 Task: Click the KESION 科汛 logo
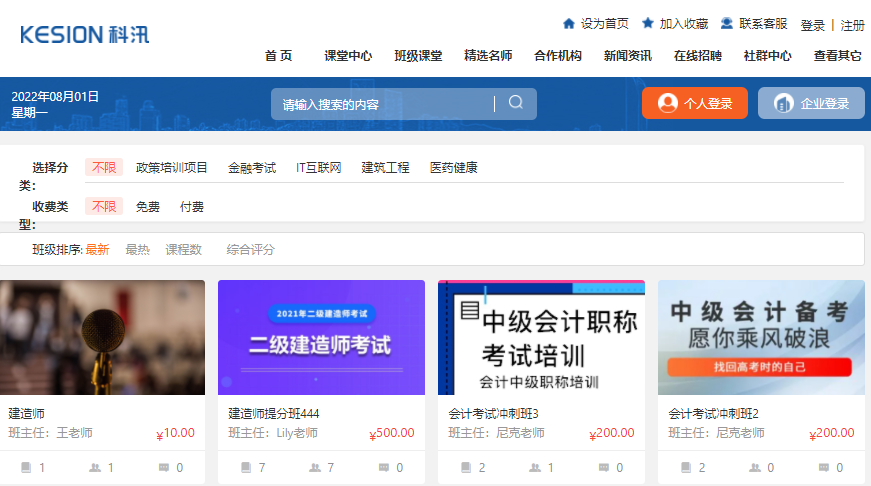84,34
